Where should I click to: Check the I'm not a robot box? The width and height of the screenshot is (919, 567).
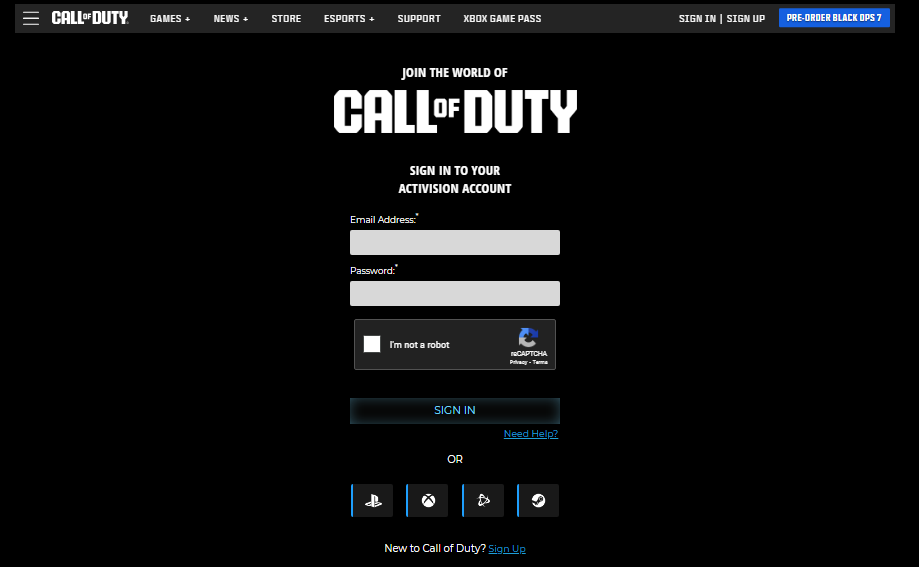372,344
